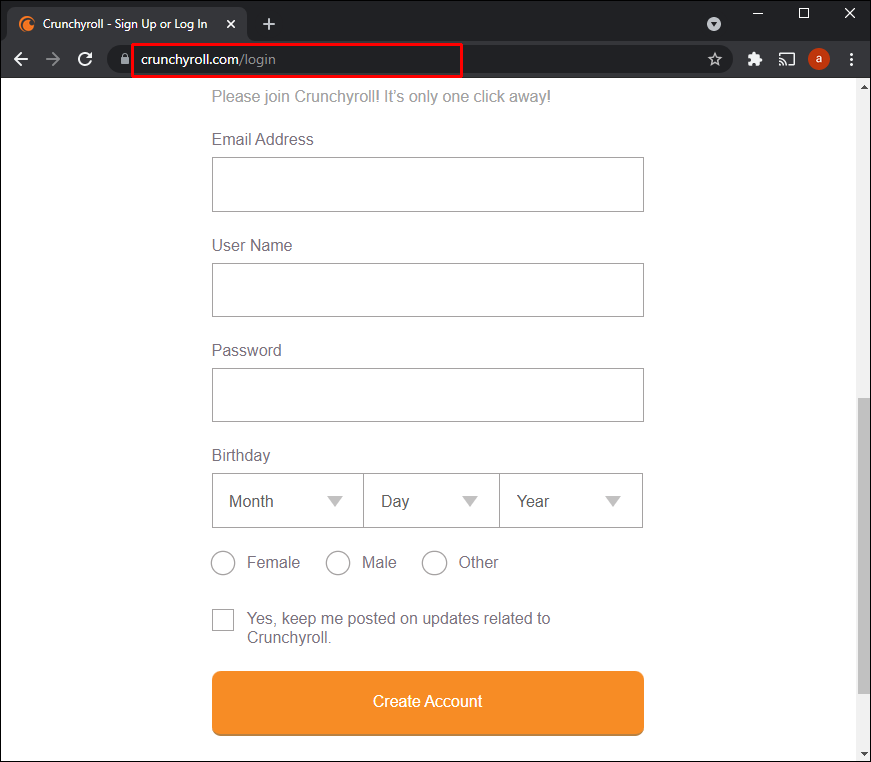Click the page vertical scrollbar thumb
Screen dimensions: 871x762
[863, 545]
